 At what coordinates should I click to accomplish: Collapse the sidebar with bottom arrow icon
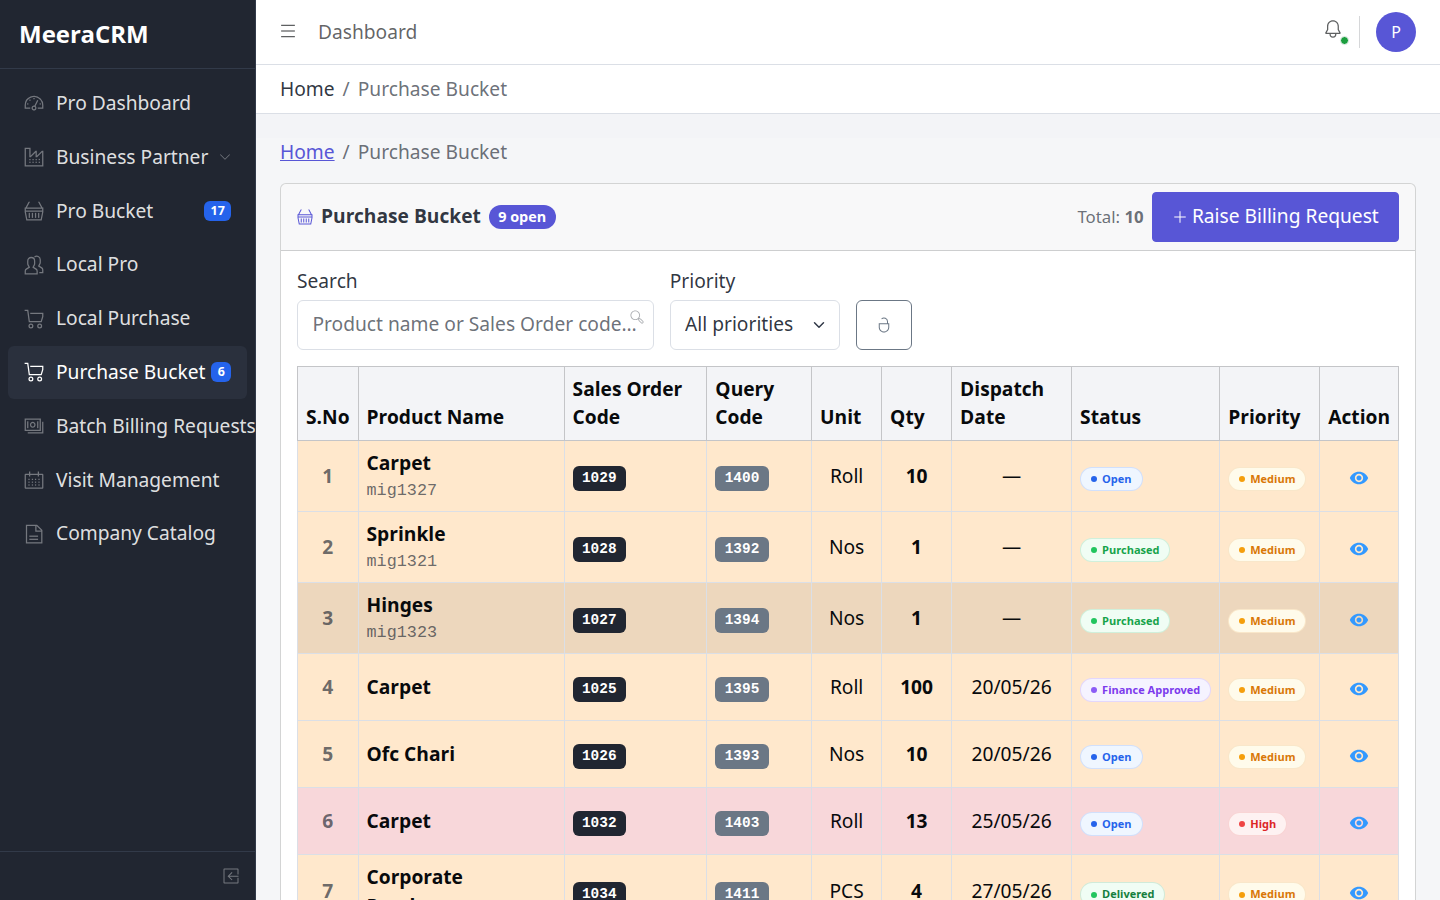(231, 876)
